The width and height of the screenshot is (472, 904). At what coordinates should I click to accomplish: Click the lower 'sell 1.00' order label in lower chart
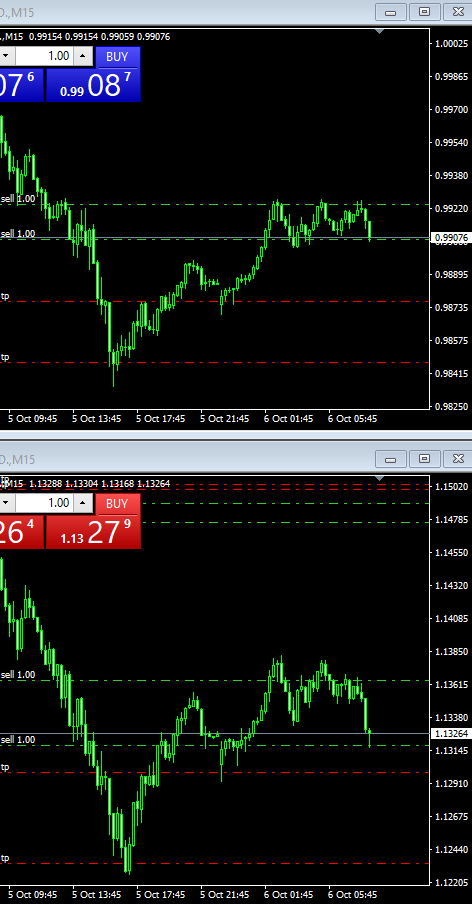tap(18, 740)
